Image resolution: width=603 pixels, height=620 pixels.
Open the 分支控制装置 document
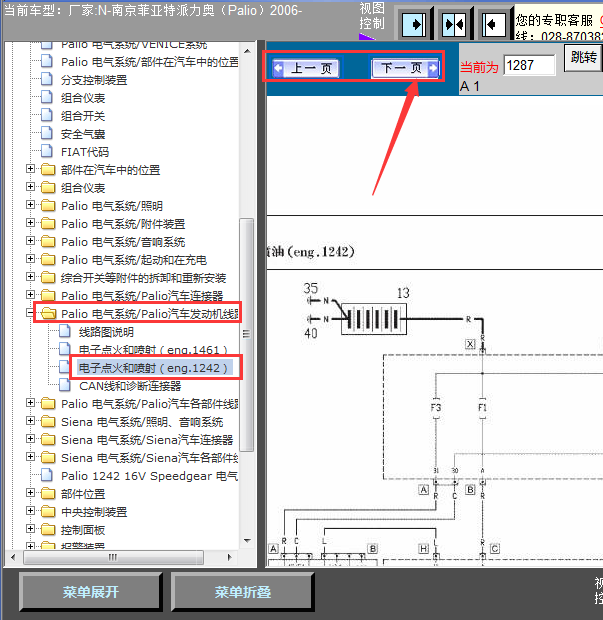click(94, 80)
